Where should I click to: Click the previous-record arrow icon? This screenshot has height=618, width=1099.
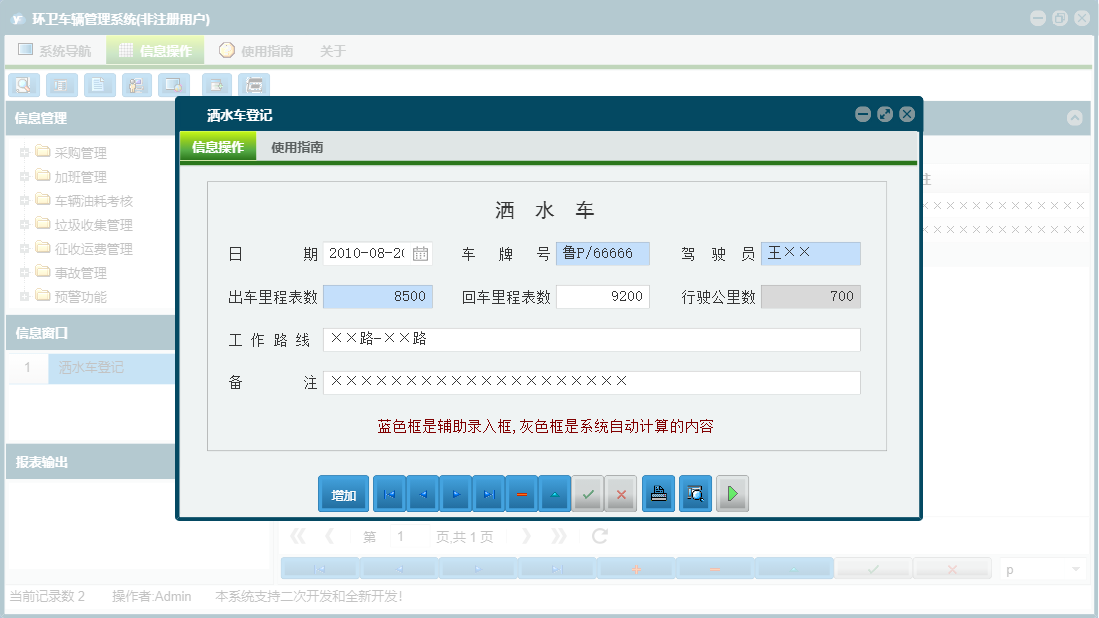pyautogui.click(x=421, y=493)
